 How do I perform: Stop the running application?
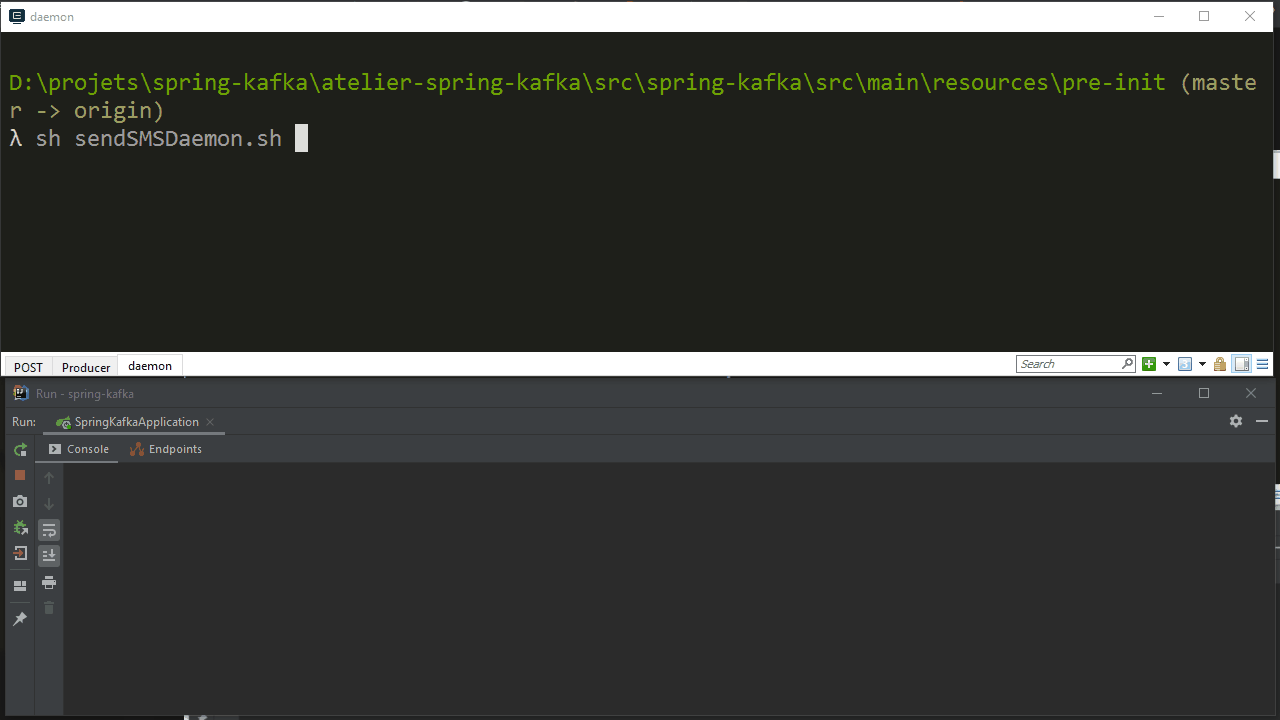pos(20,476)
